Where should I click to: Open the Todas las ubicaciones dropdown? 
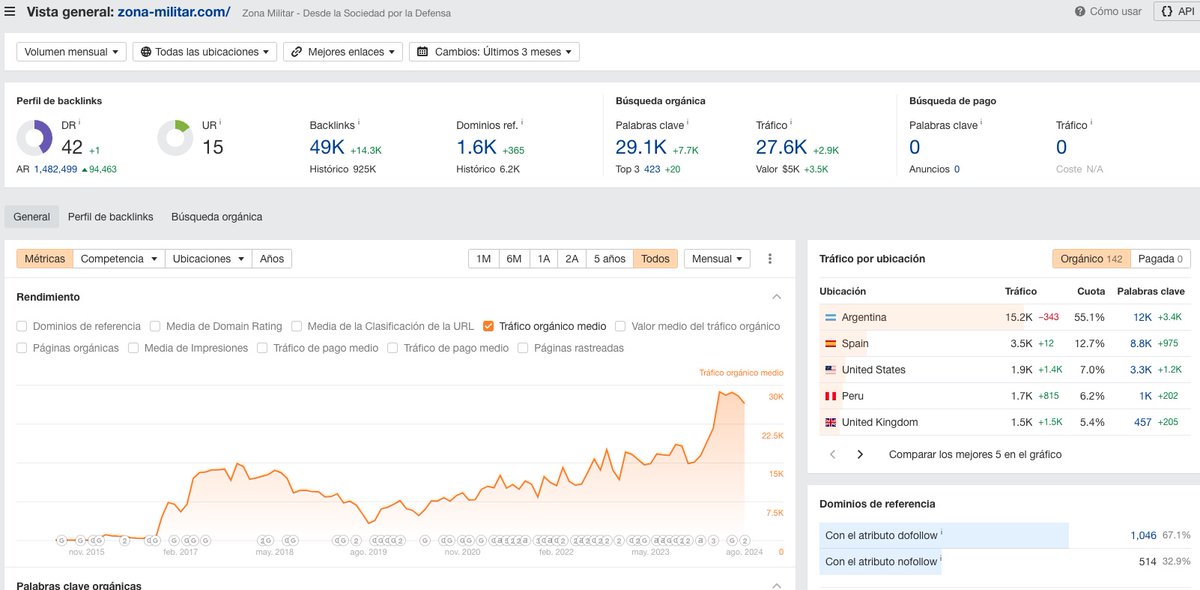pyautogui.click(x=205, y=52)
